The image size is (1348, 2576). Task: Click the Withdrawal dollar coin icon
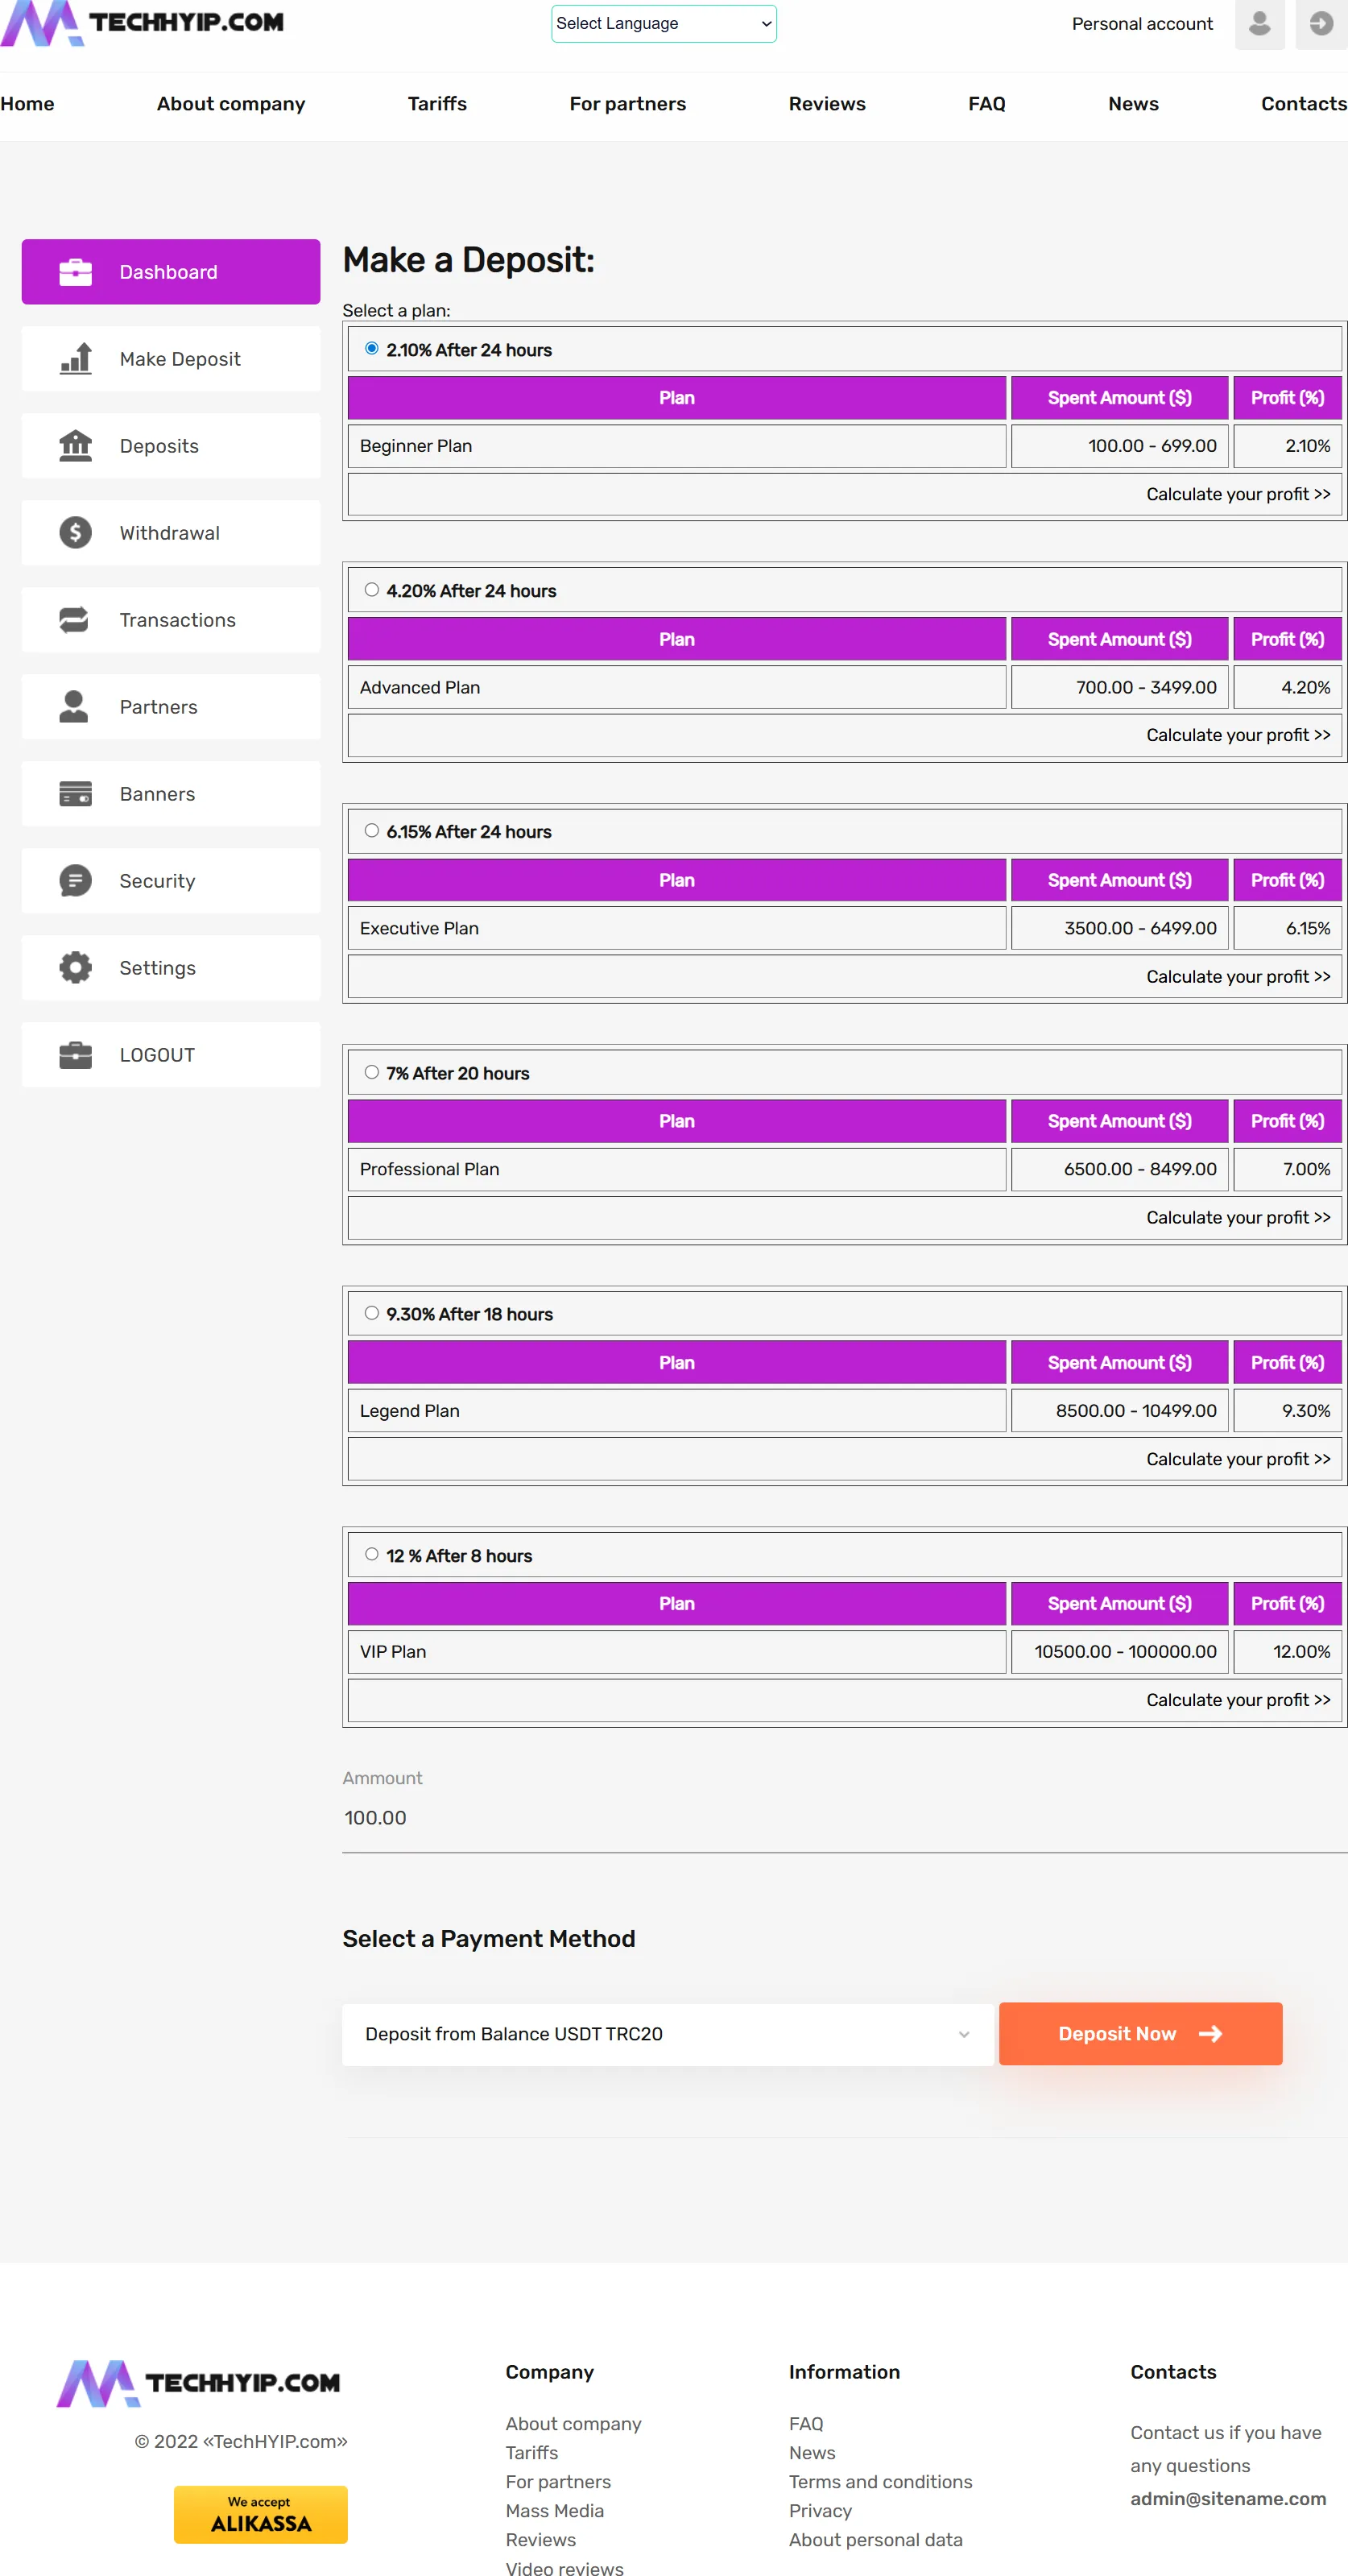click(x=75, y=532)
